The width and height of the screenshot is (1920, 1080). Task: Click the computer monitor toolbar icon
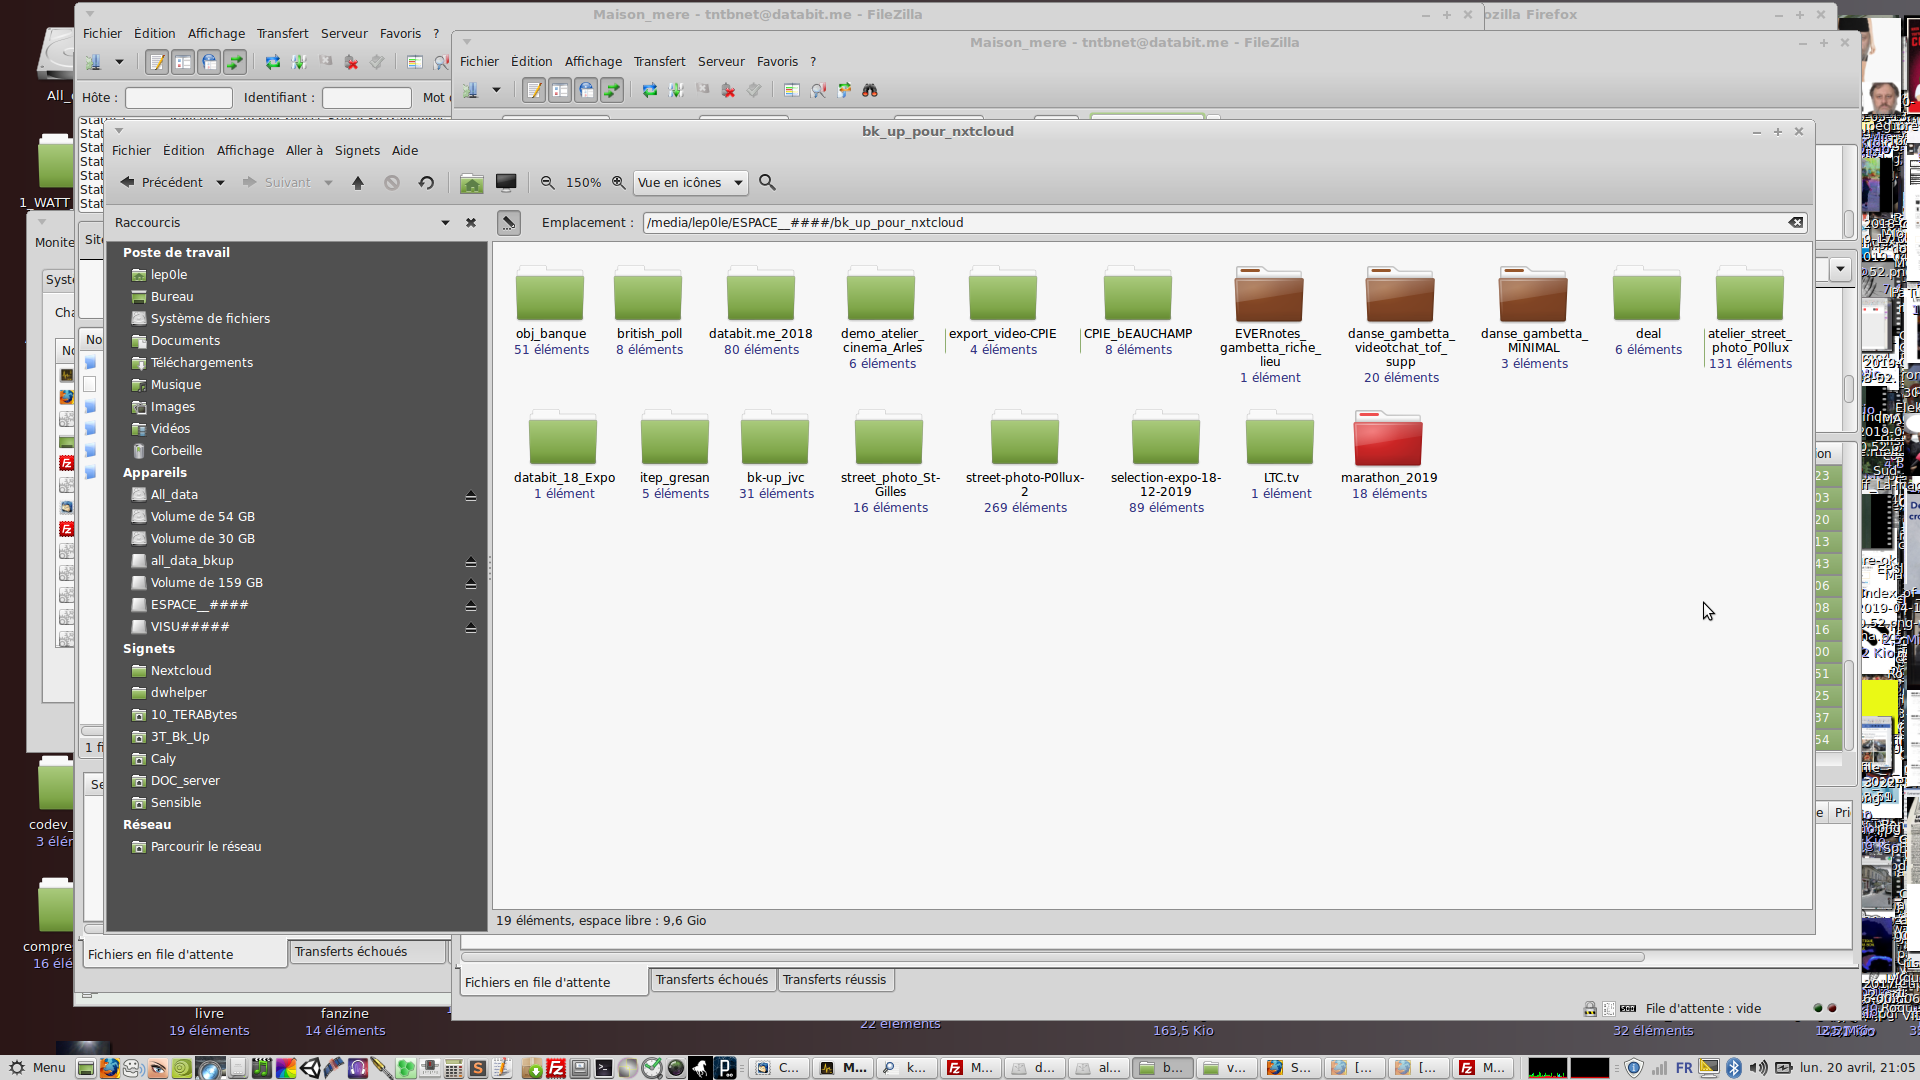click(x=506, y=183)
